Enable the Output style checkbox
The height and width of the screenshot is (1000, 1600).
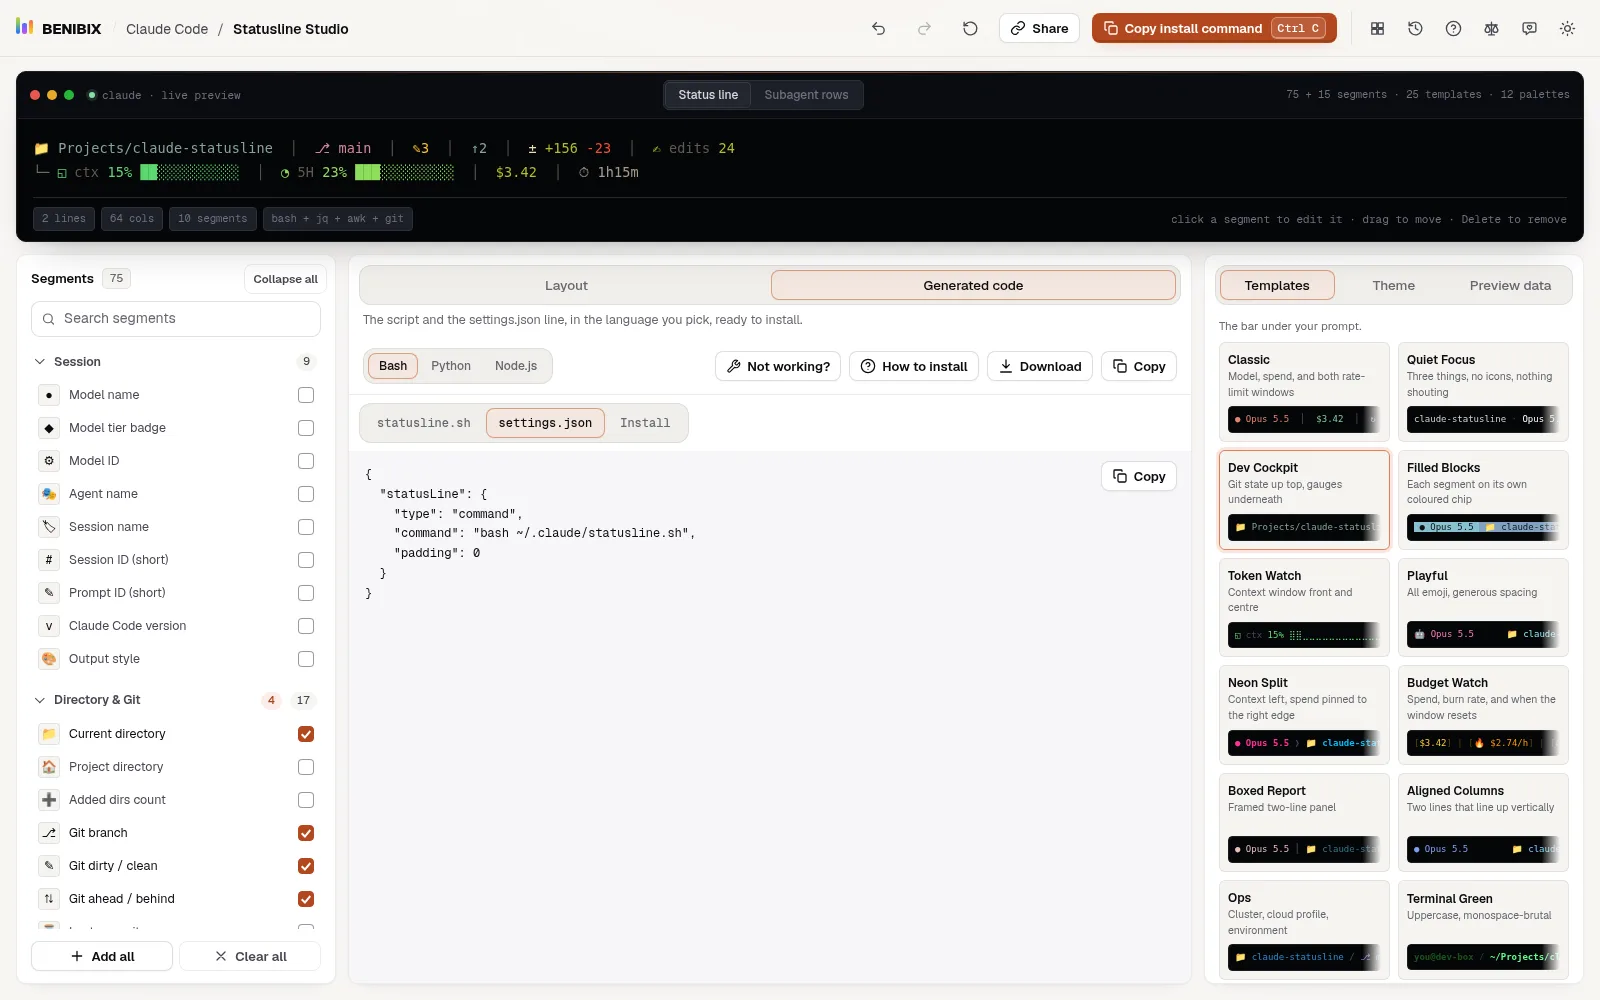pos(306,659)
